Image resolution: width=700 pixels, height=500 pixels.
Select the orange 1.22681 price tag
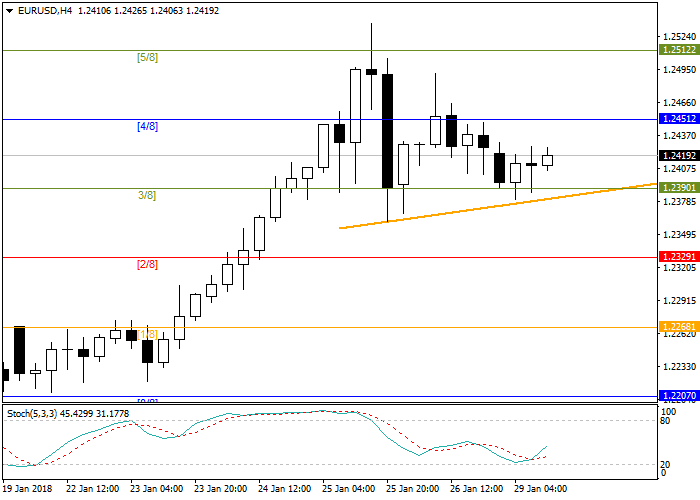[679, 326]
